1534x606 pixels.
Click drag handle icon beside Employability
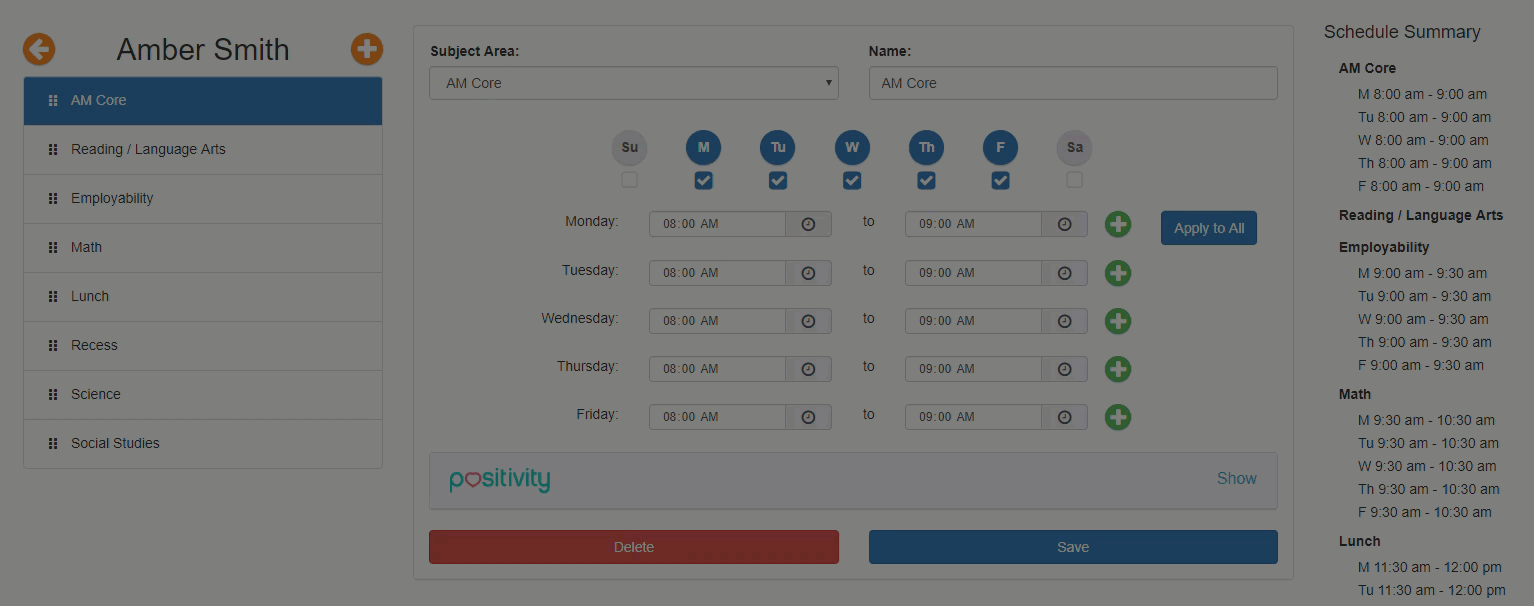pyautogui.click(x=53, y=199)
